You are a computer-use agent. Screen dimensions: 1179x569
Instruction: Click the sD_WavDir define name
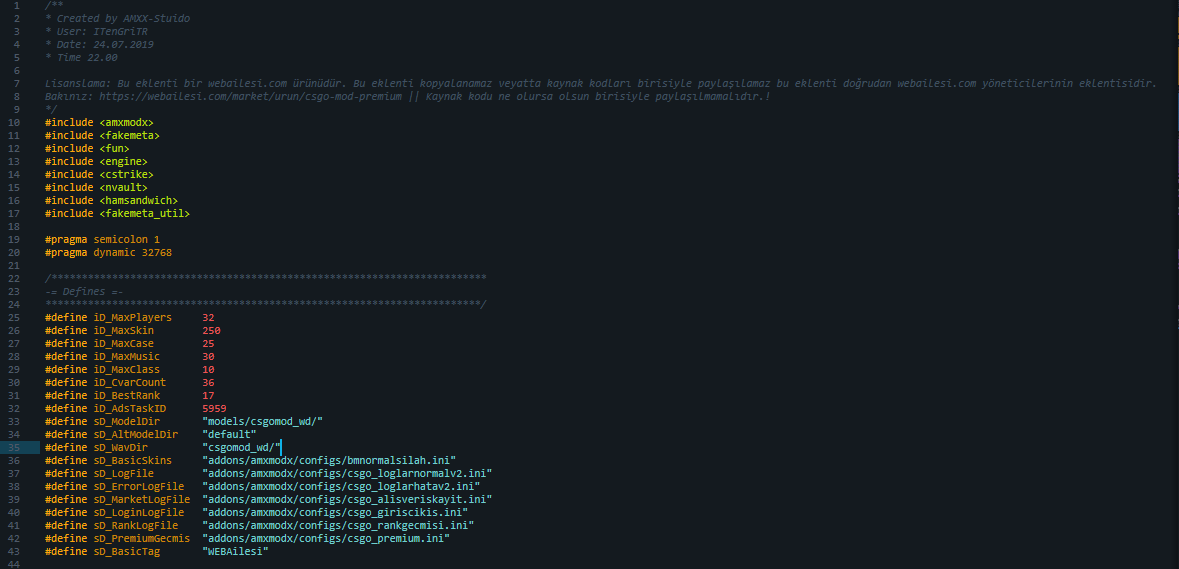coord(120,447)
